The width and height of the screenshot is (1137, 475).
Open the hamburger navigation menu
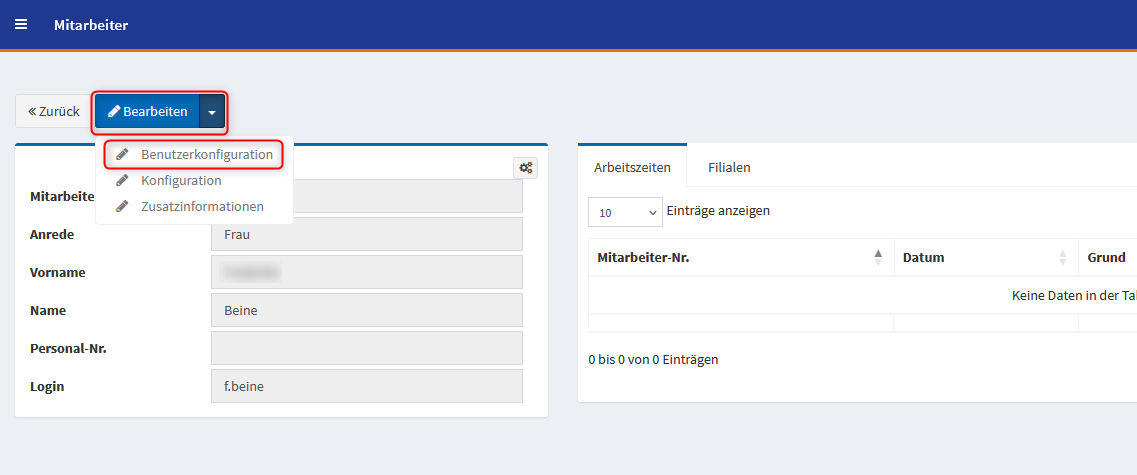pos(21,25)
